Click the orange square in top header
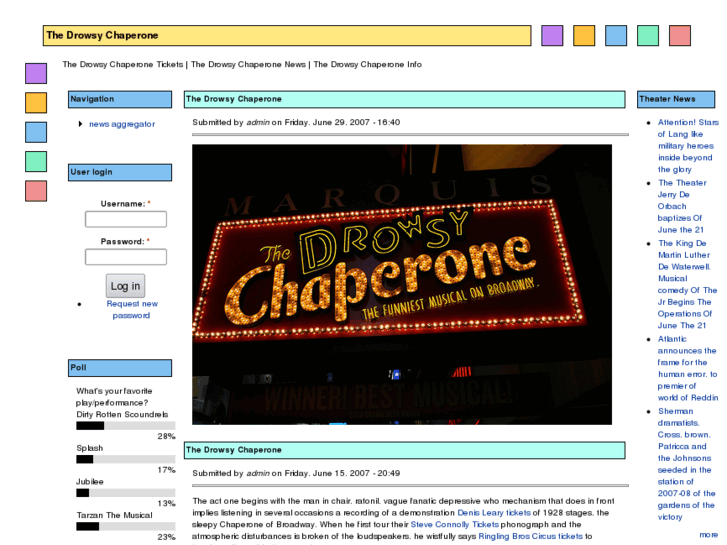Image resolution: width=727 pixels, height=545 pixels. click(x=584, y=36)
